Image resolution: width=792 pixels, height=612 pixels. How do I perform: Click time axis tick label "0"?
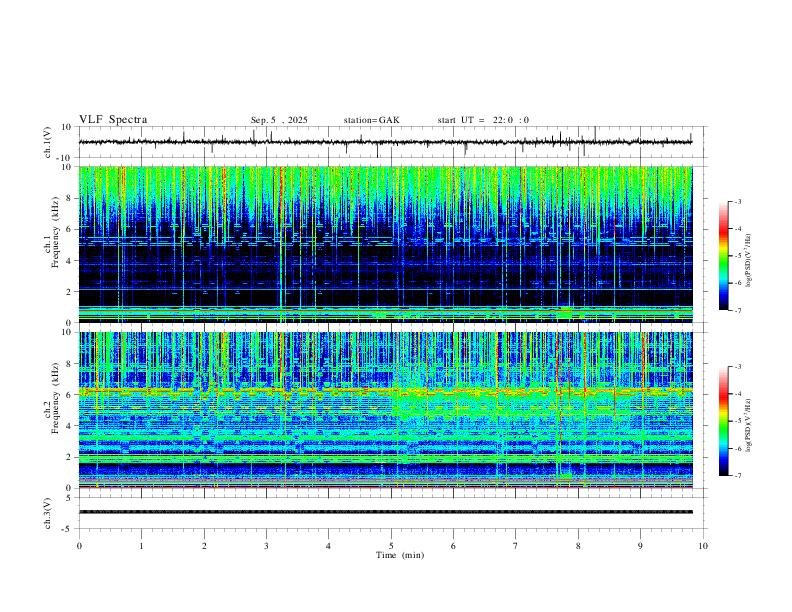pos(79,546)
